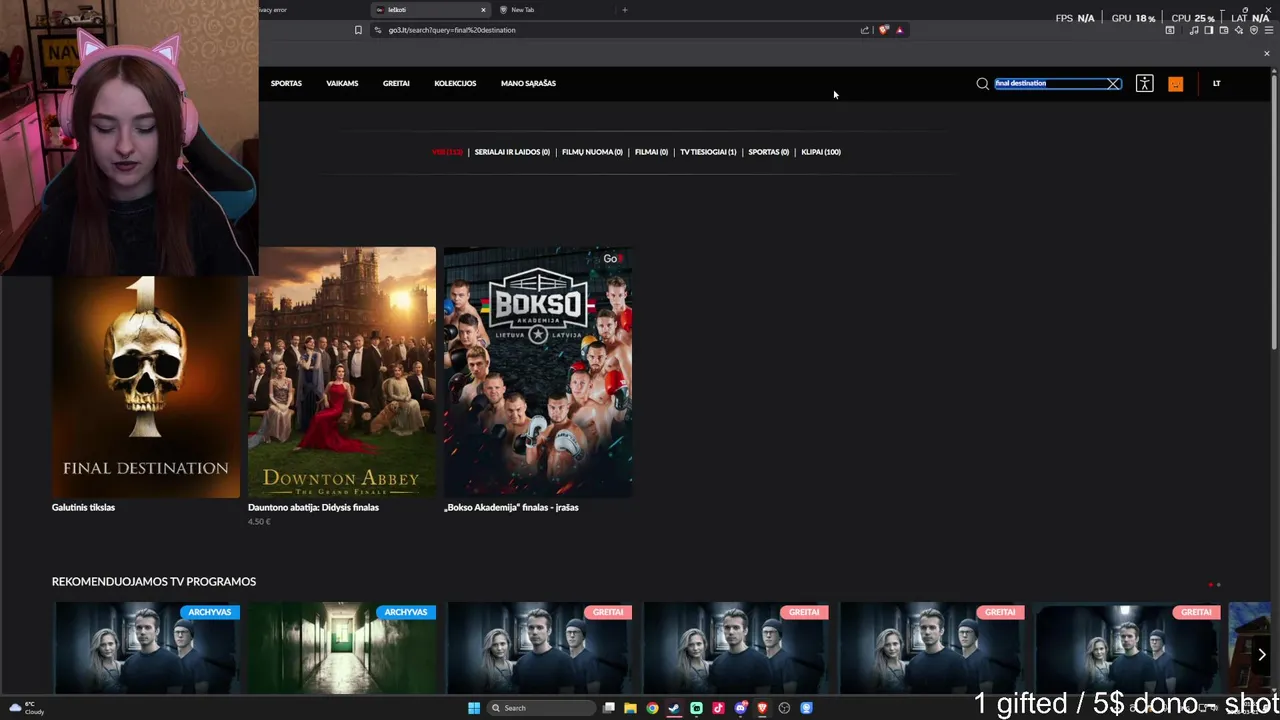1280x720 pixels.
Task: Open TikTok app from taskbar
Action: pyautogui.click(x=718, y=708)
